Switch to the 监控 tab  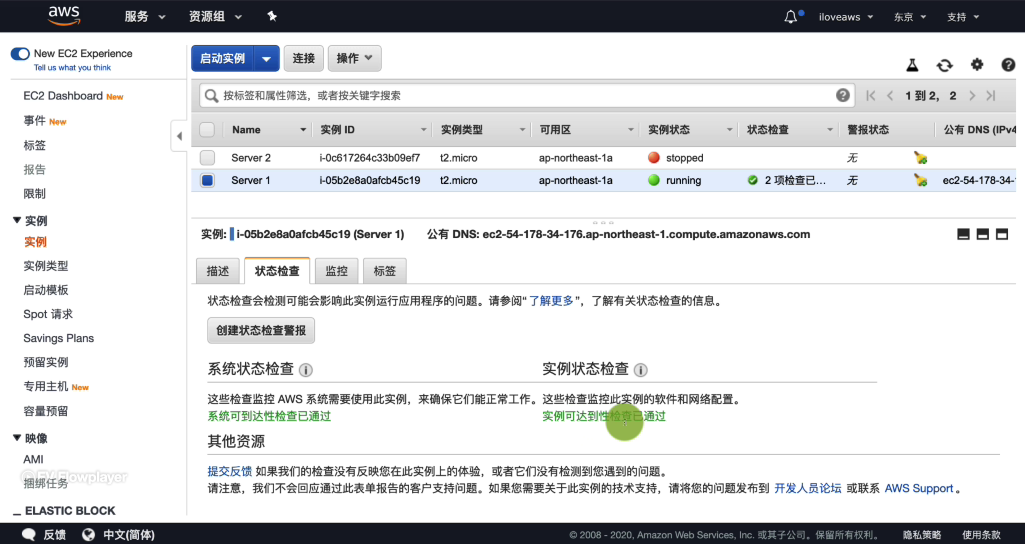[336, 271]
